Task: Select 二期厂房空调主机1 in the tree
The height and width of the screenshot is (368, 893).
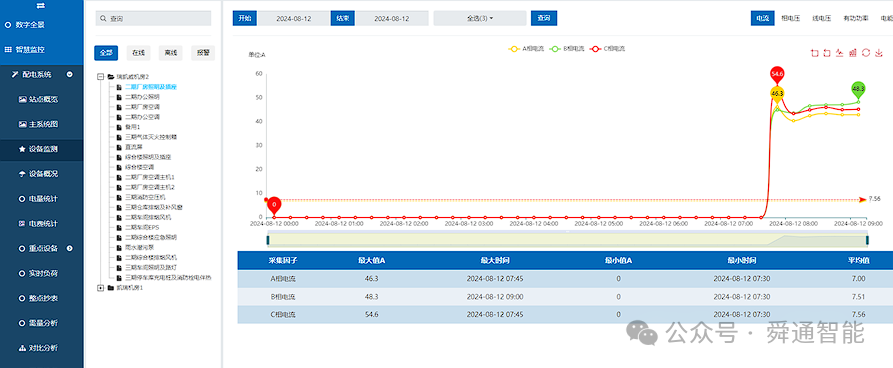Action: pos(150,177)
